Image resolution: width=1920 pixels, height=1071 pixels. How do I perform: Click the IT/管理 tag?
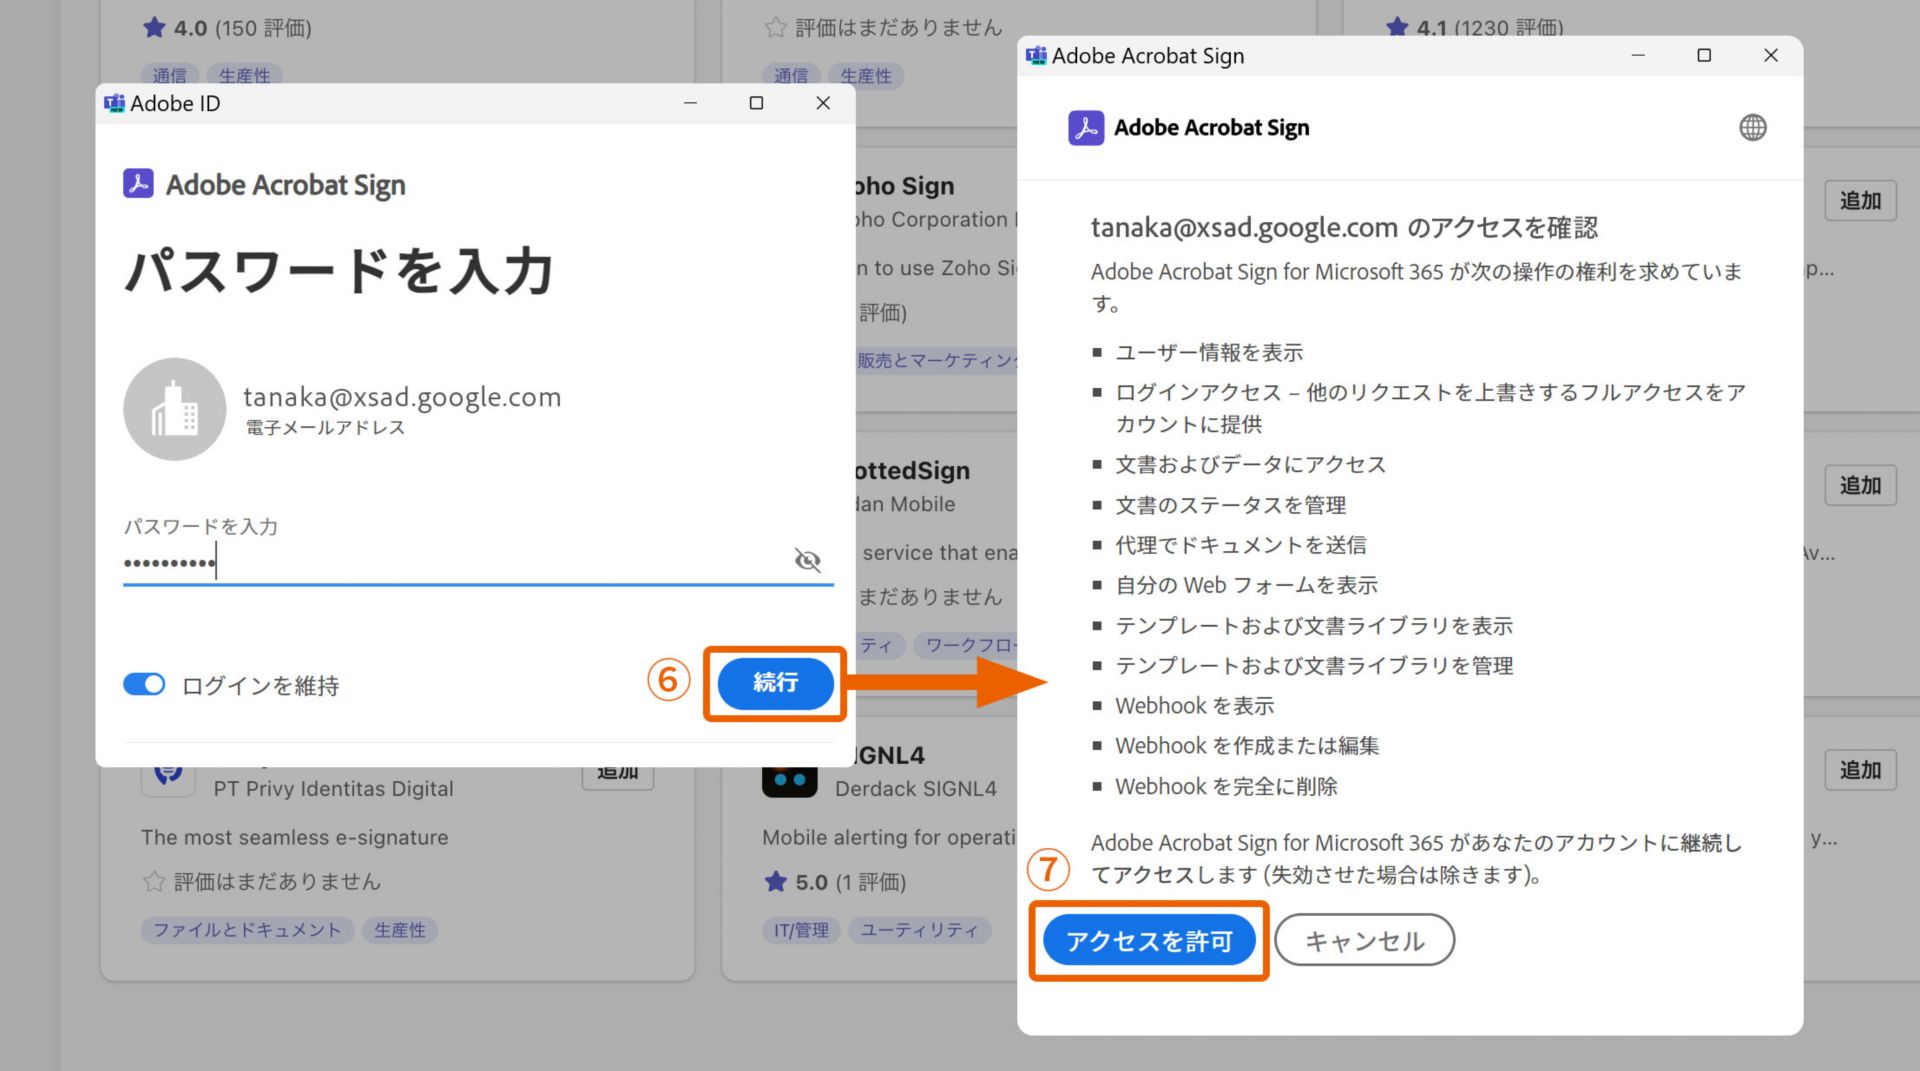point(801,930)
